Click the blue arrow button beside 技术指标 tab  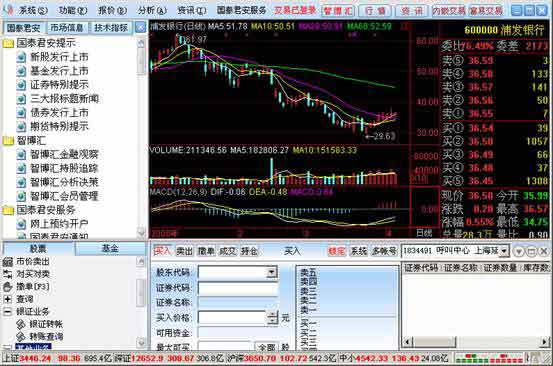[x=140, y=28]
